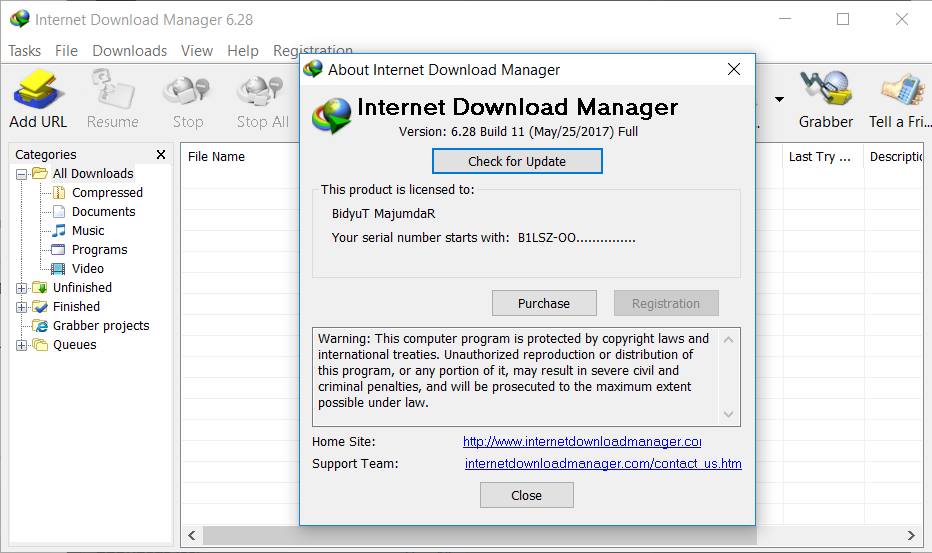
Task: Maximize the Internet Download Manager window
Action: pyautogui.click(x=843, y=19)
